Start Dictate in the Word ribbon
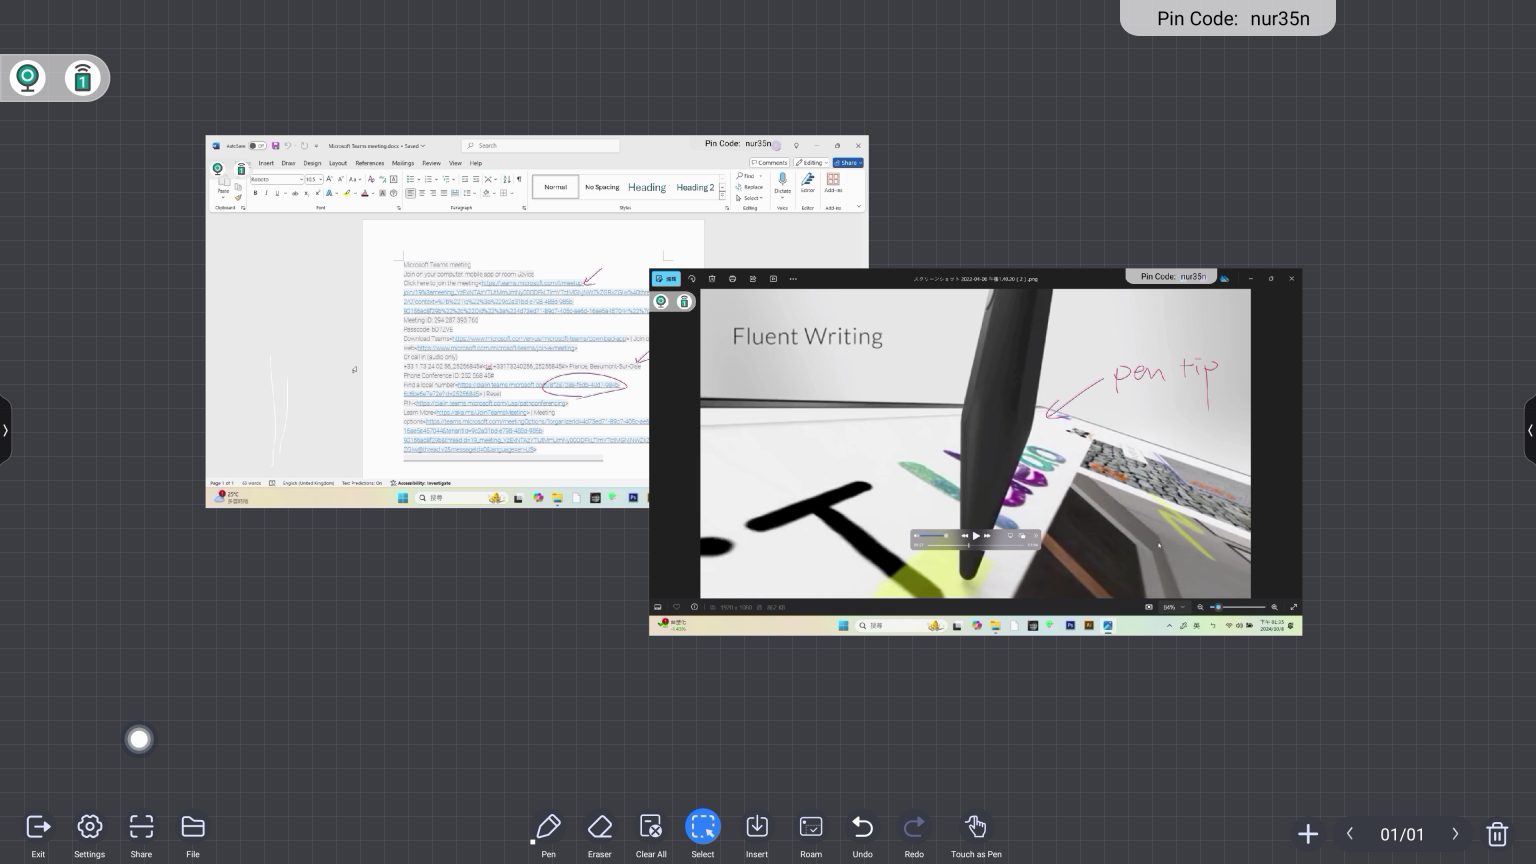Screen dimensions: 1536x864 (x=783, y=186)
